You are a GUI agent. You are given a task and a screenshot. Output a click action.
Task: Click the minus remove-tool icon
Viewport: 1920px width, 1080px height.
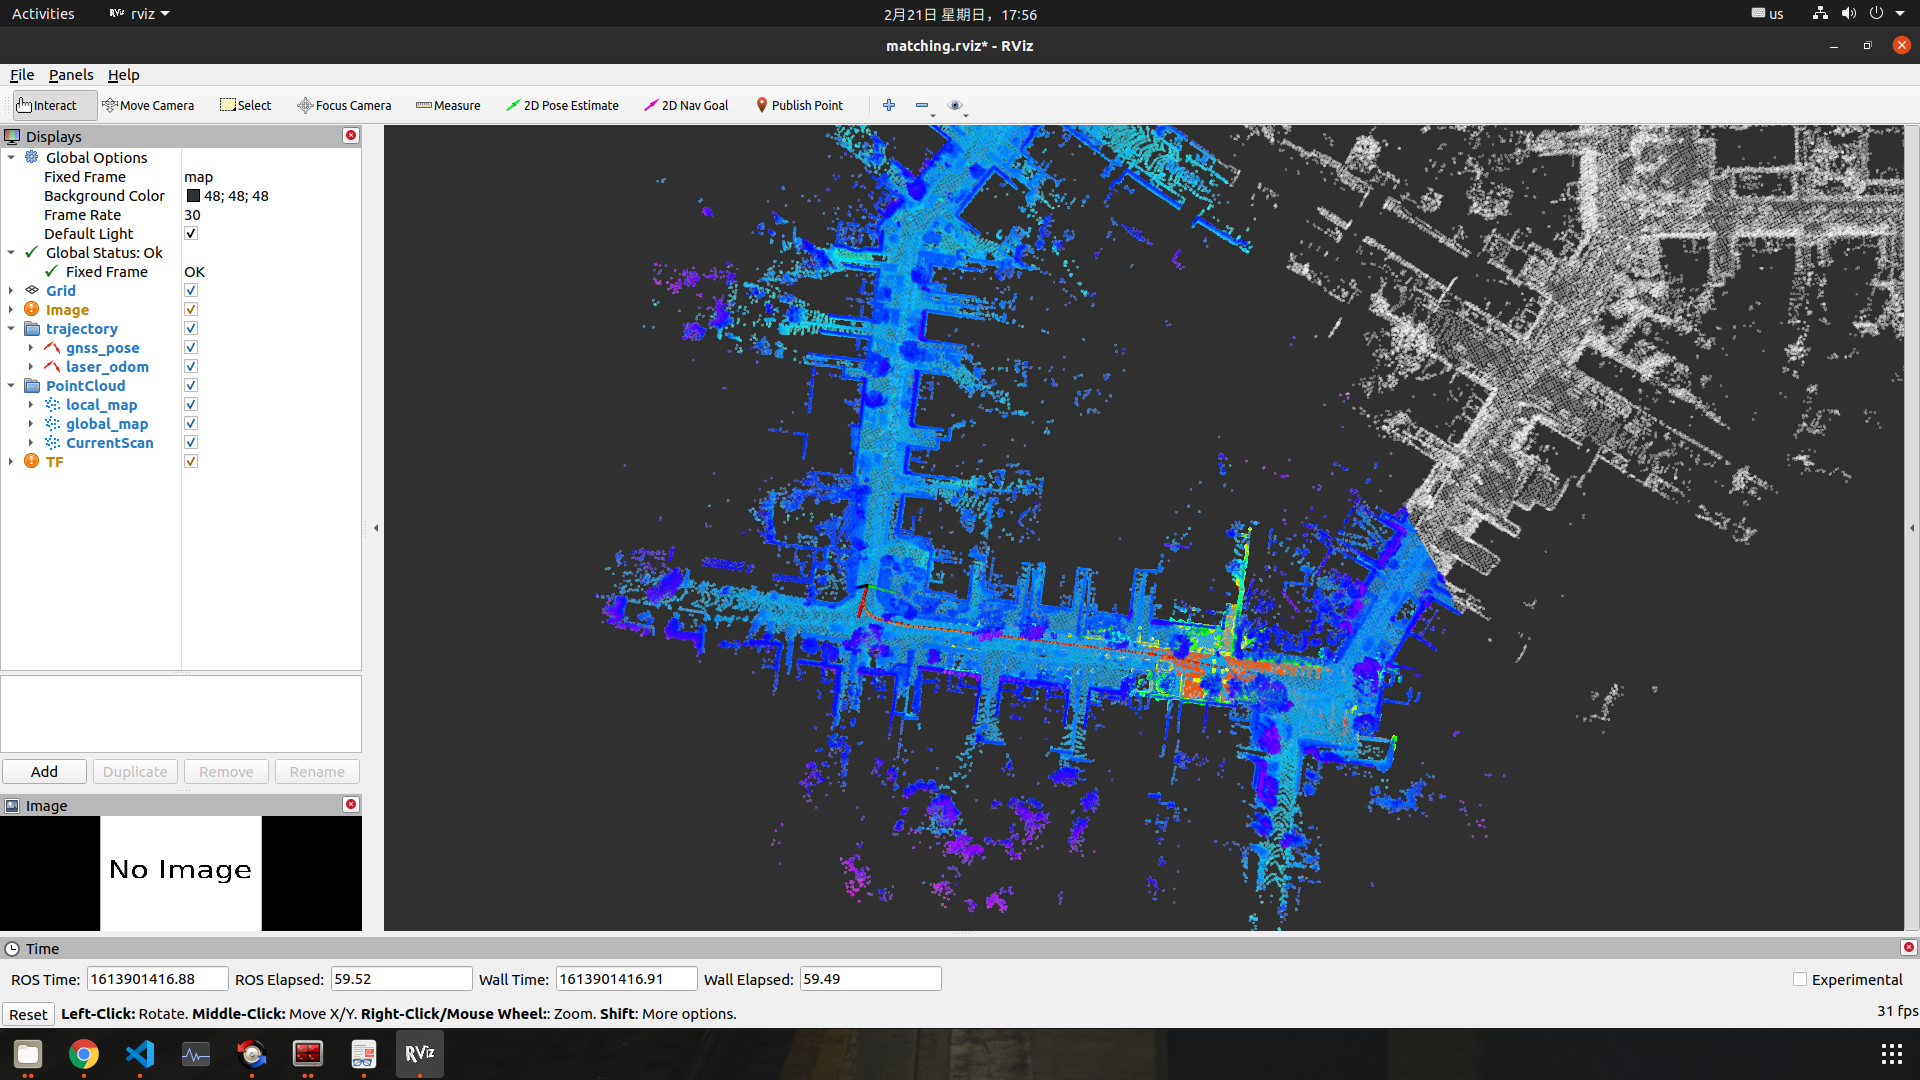point(922,105)
